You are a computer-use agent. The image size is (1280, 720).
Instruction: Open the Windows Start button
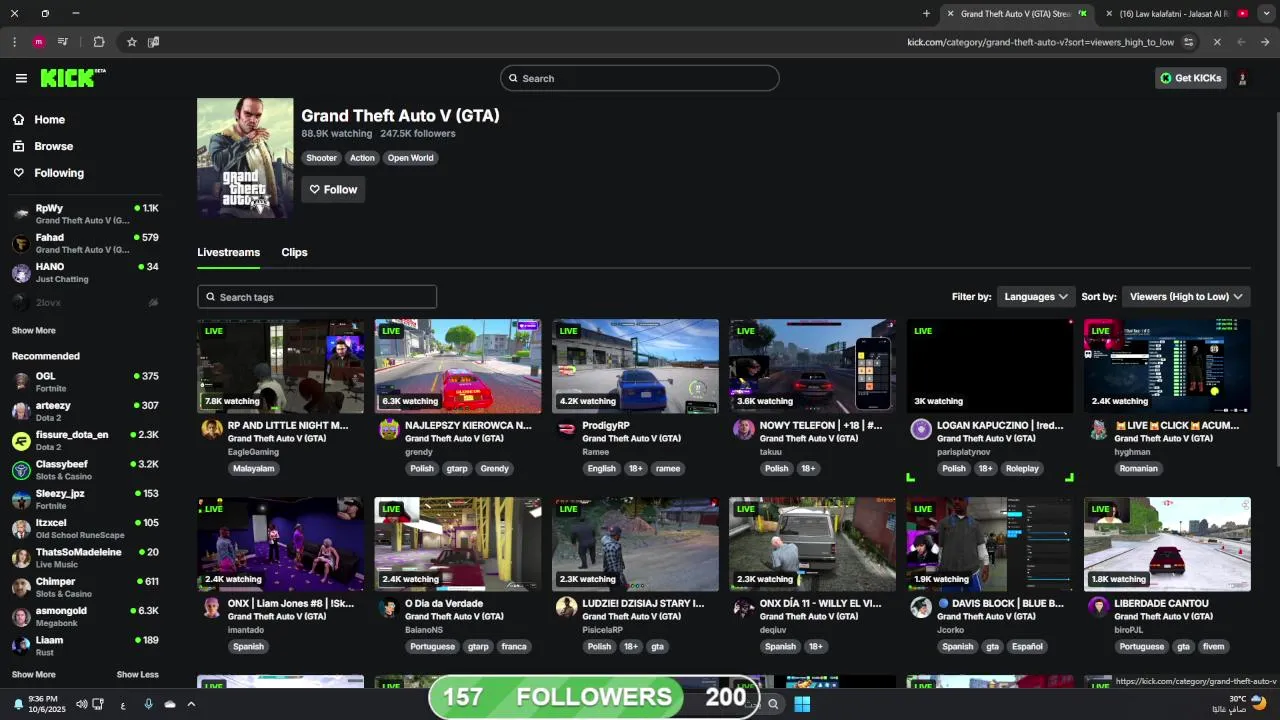tap(802, 704)
